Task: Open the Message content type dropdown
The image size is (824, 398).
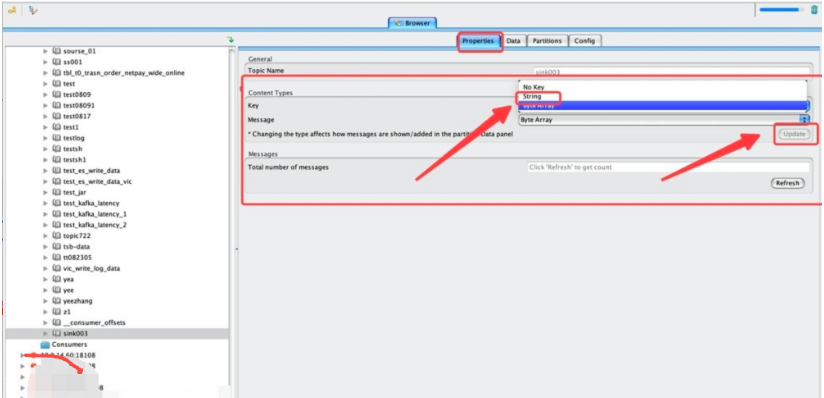Action: (664, 120)
